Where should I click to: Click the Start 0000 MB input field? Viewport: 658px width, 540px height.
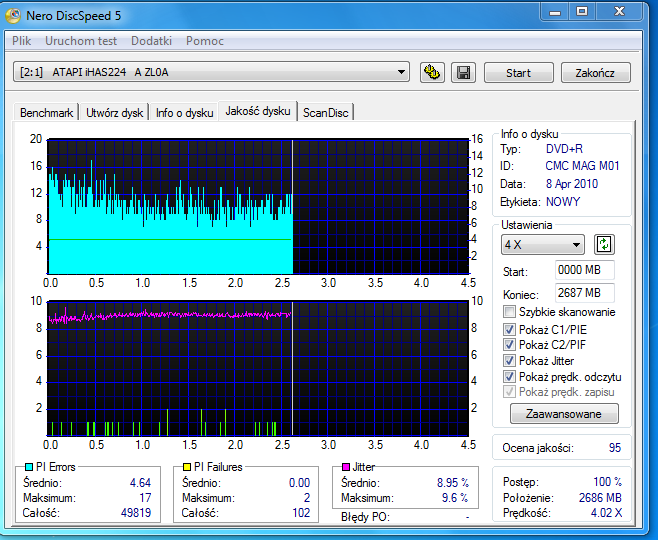pyautogui.click(x=585, y=270)
